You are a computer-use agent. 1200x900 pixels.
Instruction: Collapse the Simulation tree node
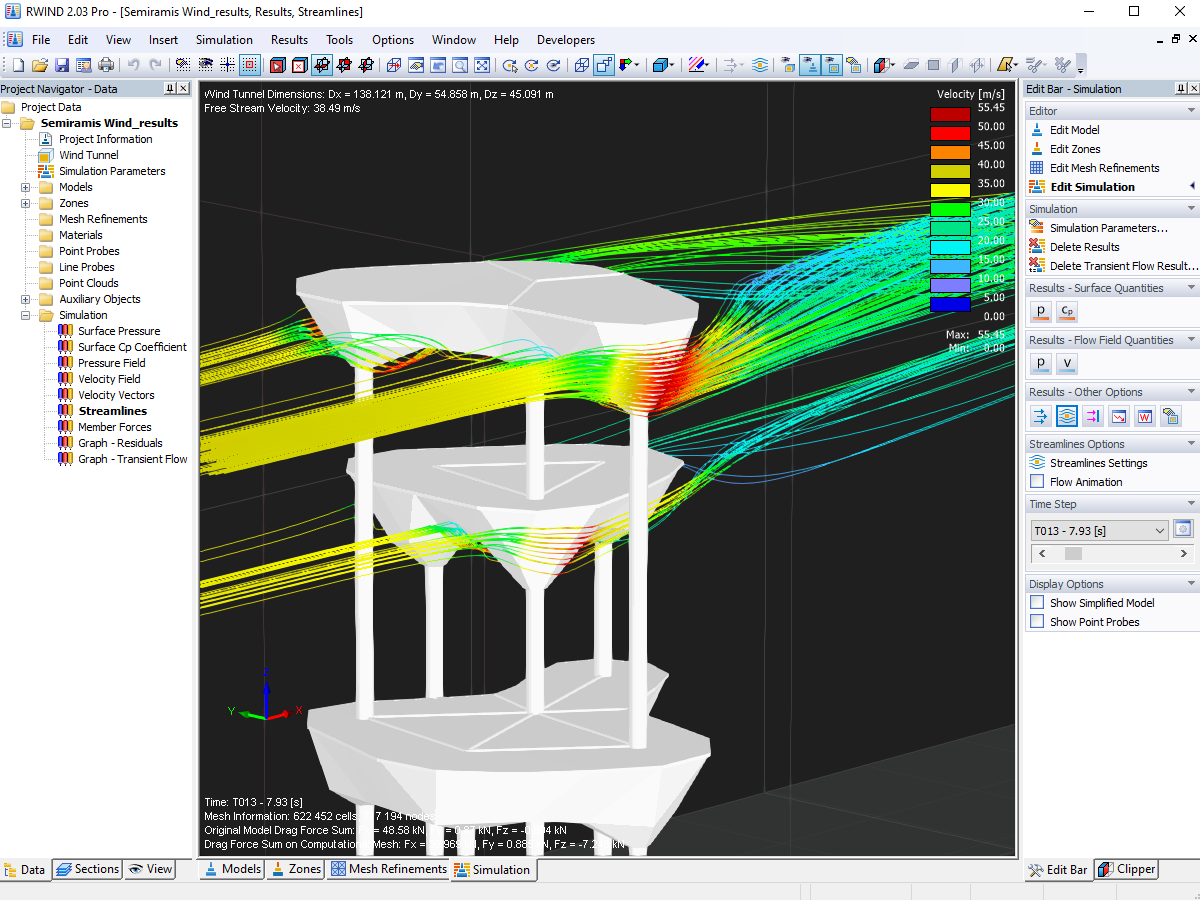(25, 315)
